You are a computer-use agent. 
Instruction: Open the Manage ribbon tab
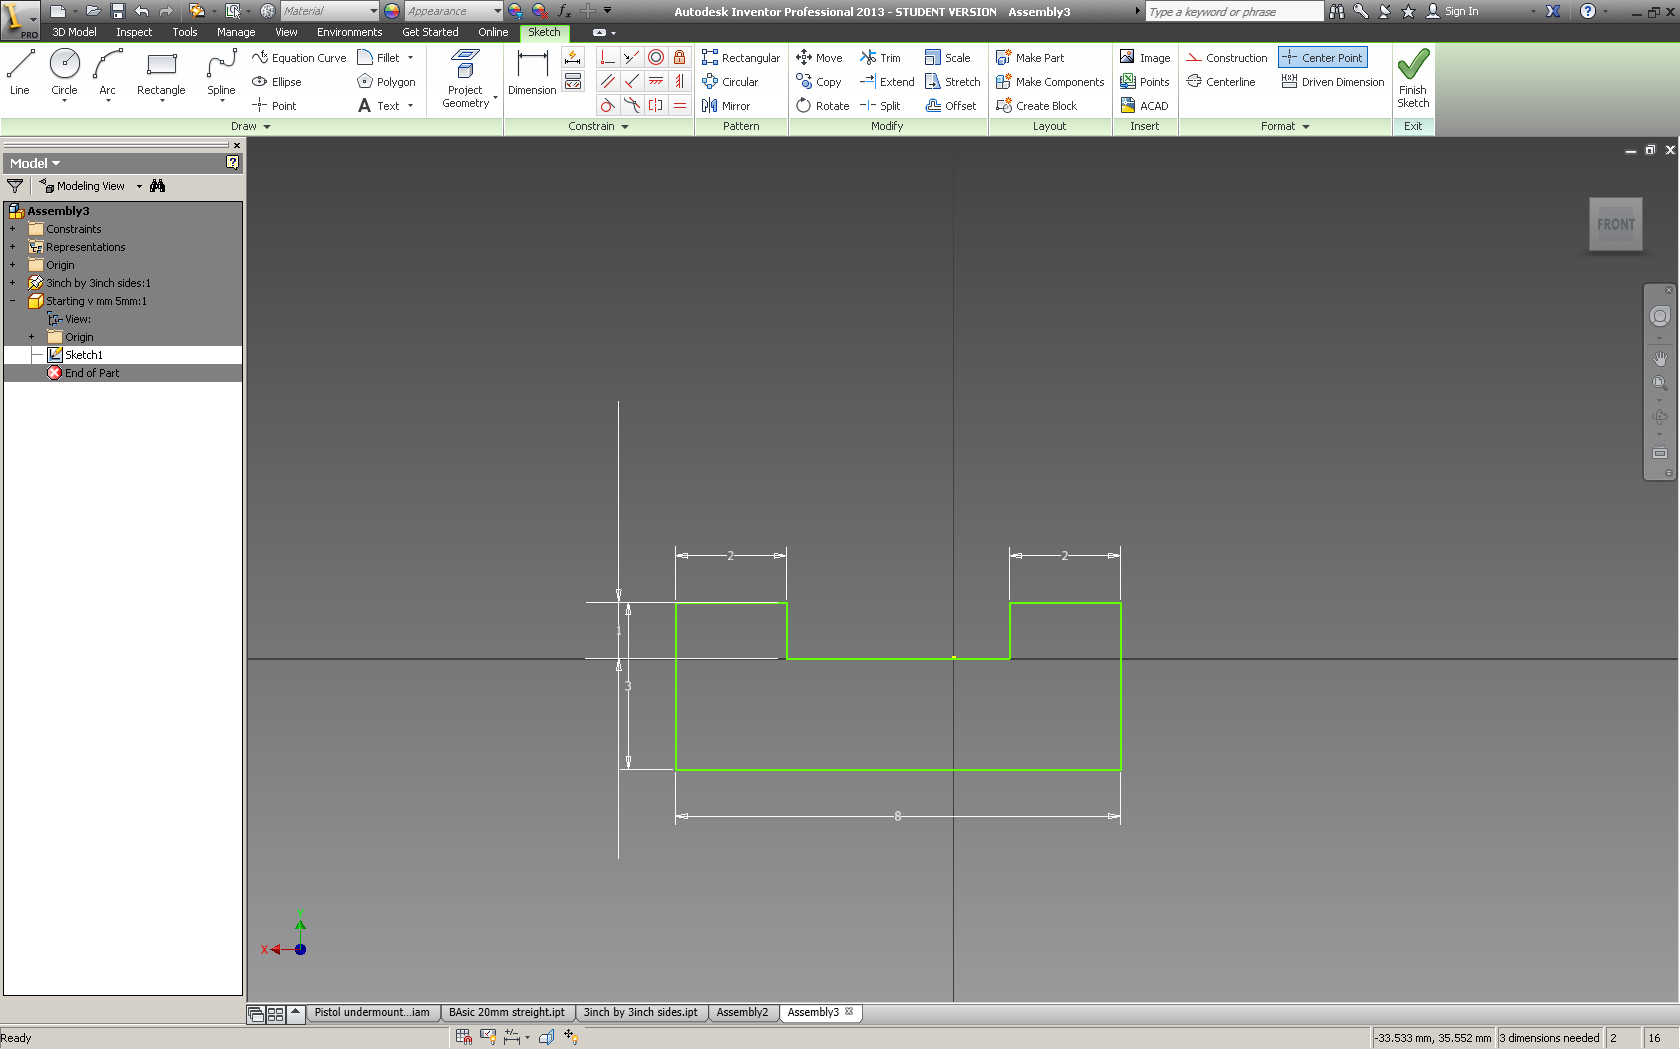tap(236, 32)
